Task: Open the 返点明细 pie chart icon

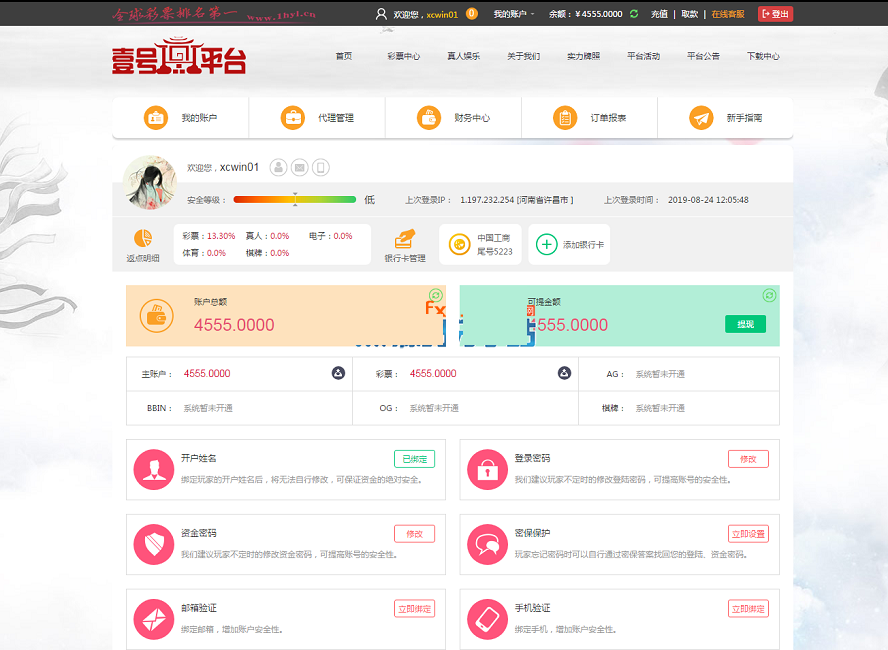Action: click(143, 239)
